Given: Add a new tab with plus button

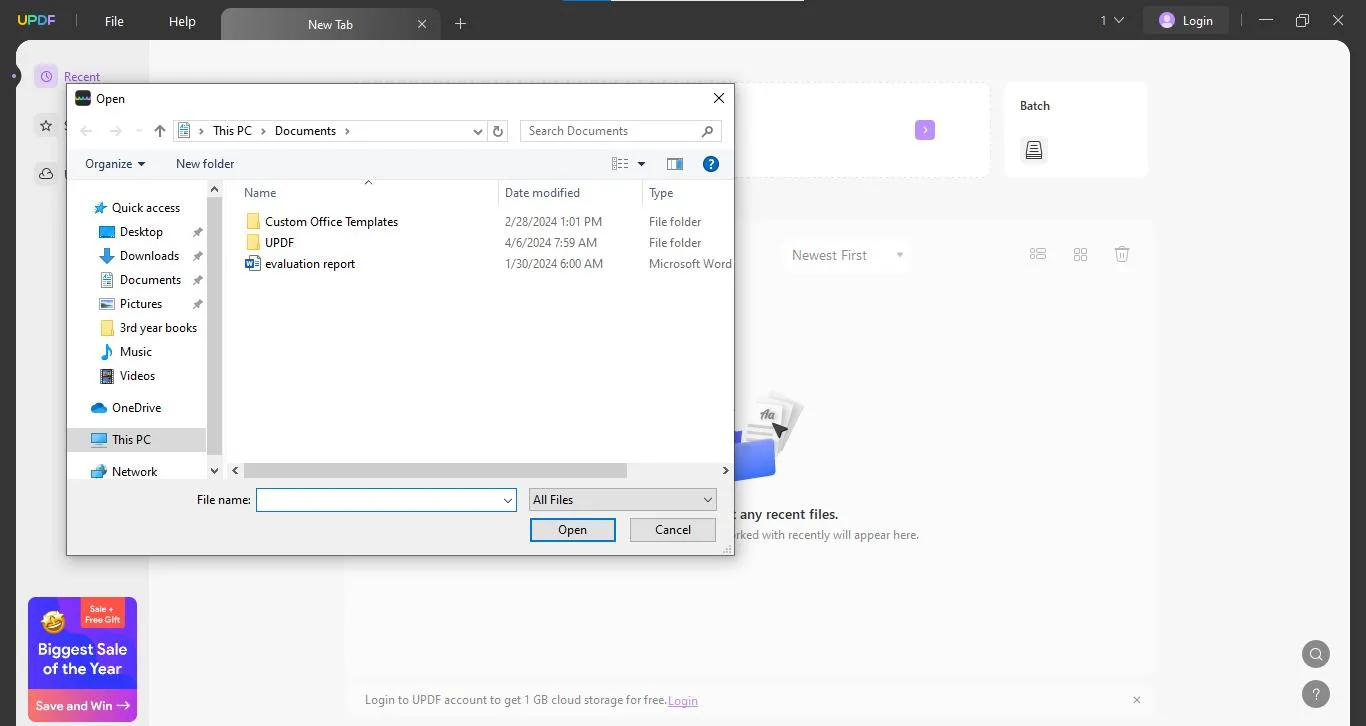Looking at the screenshot, I should [460, 23].
